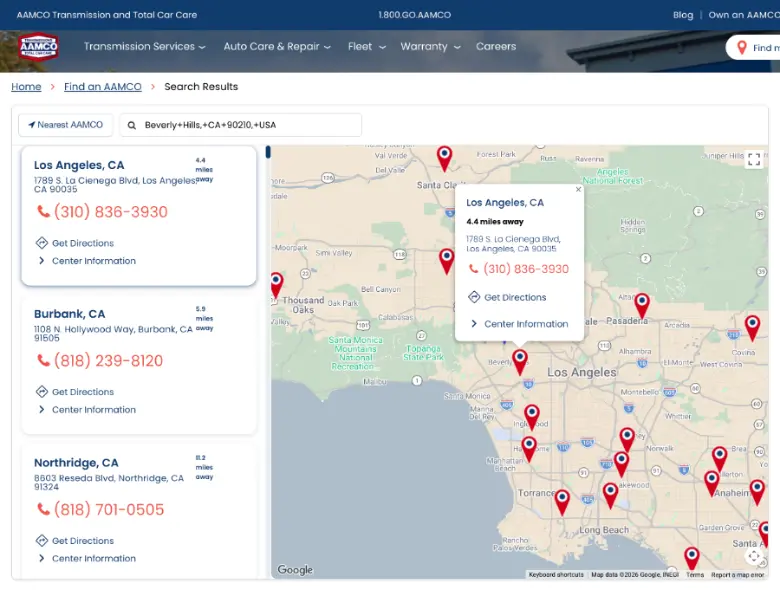Expand Center Information for Northridge card
The image size is (780, 590).
[x=87, y=558]
